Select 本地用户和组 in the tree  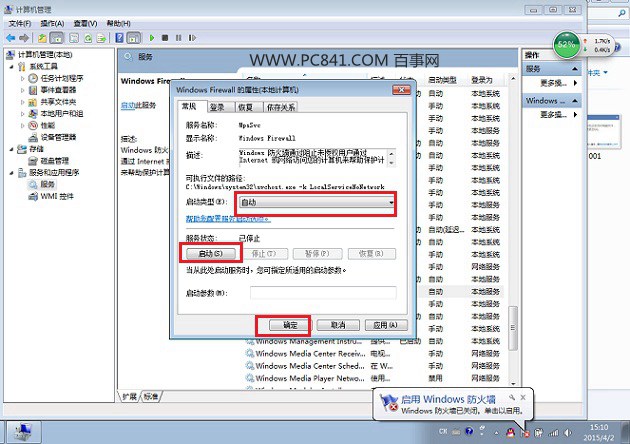(62, 114)
